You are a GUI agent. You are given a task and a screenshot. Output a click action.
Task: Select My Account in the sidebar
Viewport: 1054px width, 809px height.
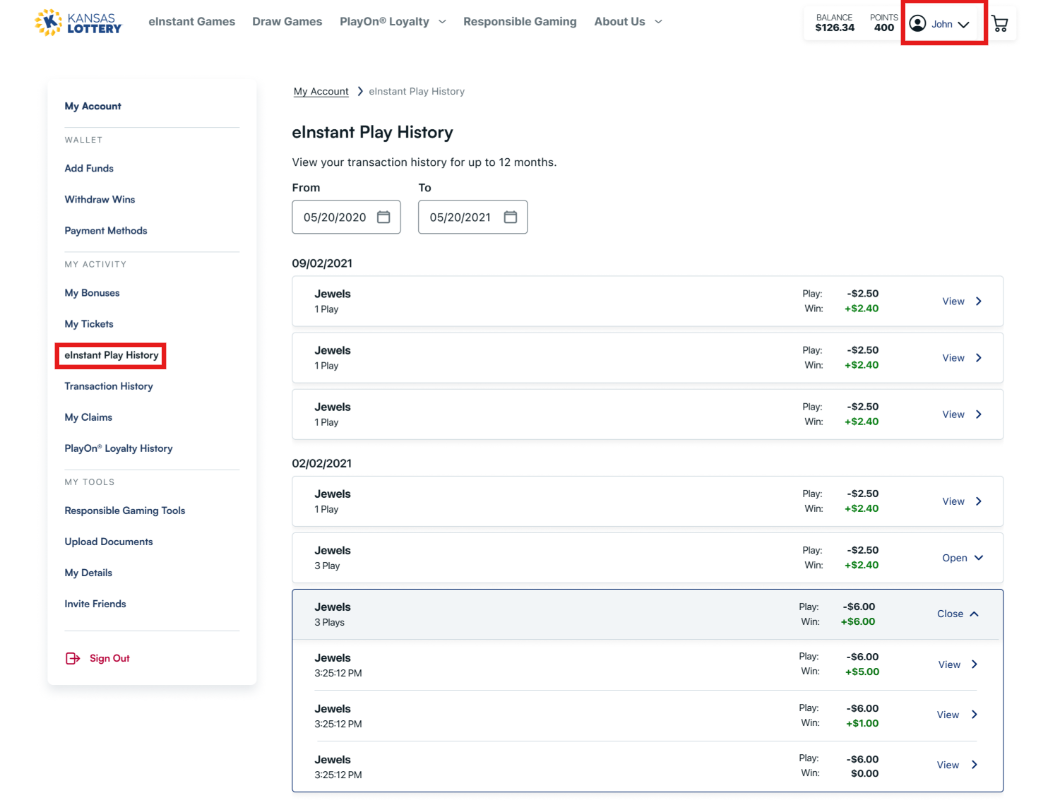(x=93, y=106)
